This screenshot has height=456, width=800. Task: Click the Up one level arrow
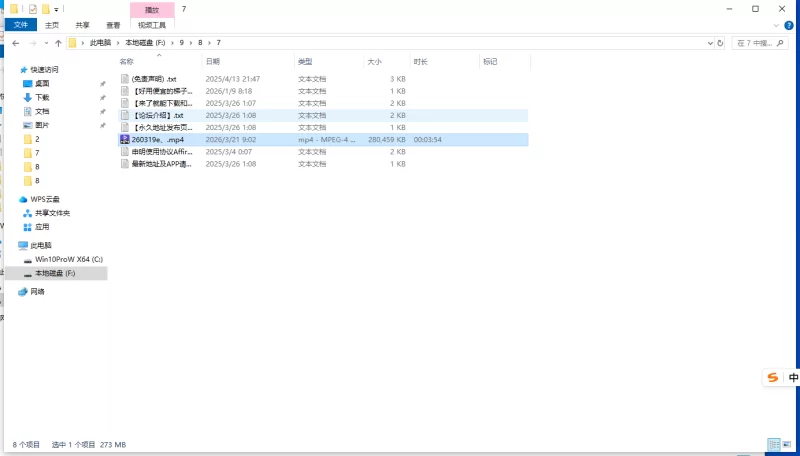coord(58,43)
